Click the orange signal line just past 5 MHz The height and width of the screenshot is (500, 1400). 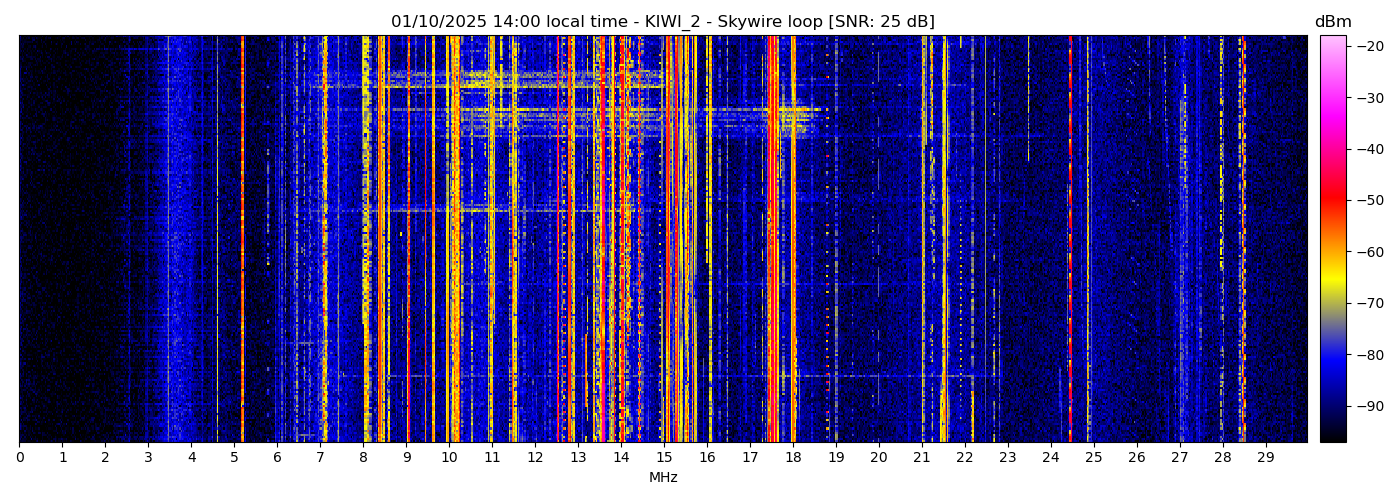tap(242, 240)
